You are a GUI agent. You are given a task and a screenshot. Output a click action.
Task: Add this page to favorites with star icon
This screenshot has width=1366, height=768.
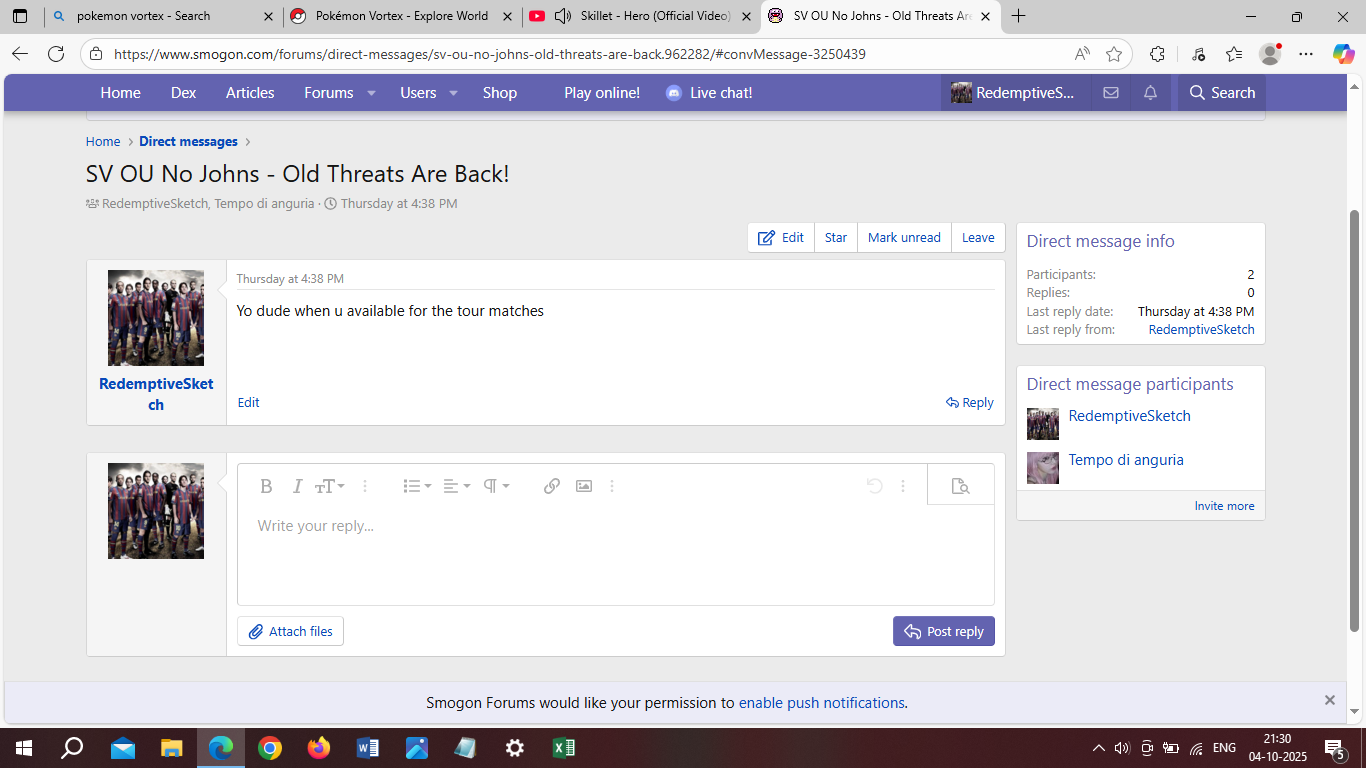(1114, 54)
